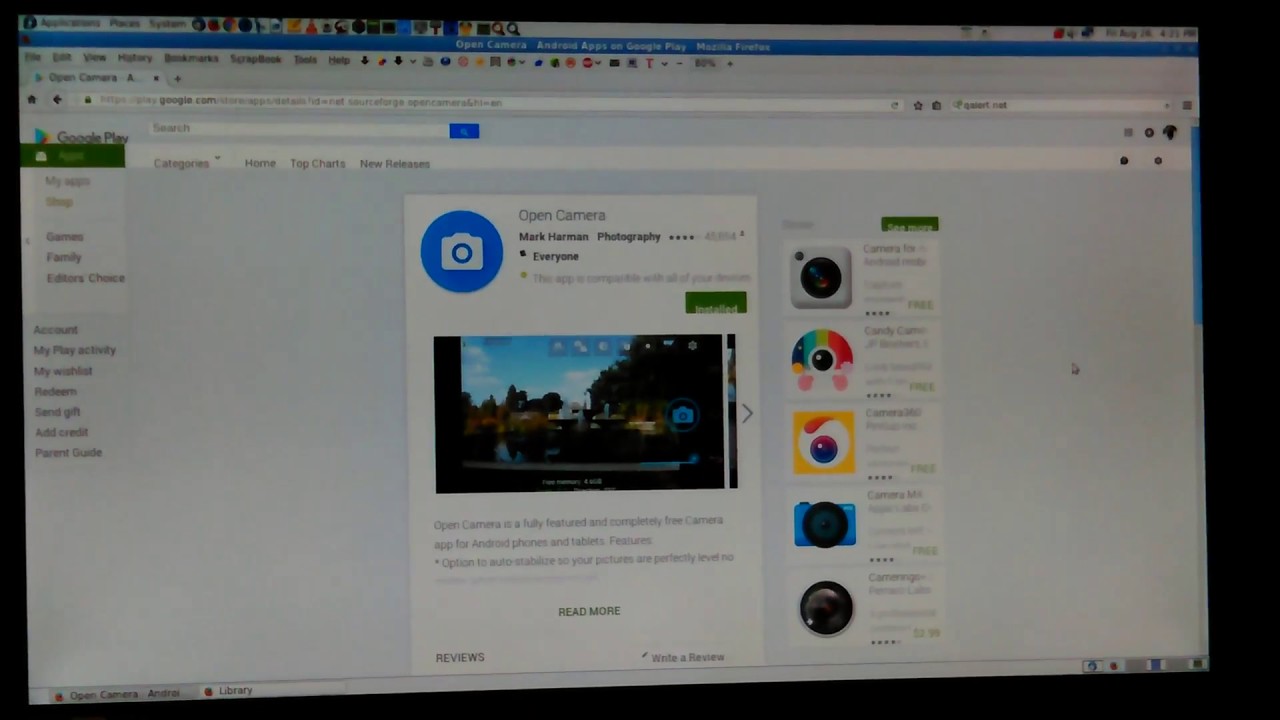Open the Open Camera screenshot thumbnail
Image resolution: width=1280 pixels, height=720 pixels.
[579, 413]
